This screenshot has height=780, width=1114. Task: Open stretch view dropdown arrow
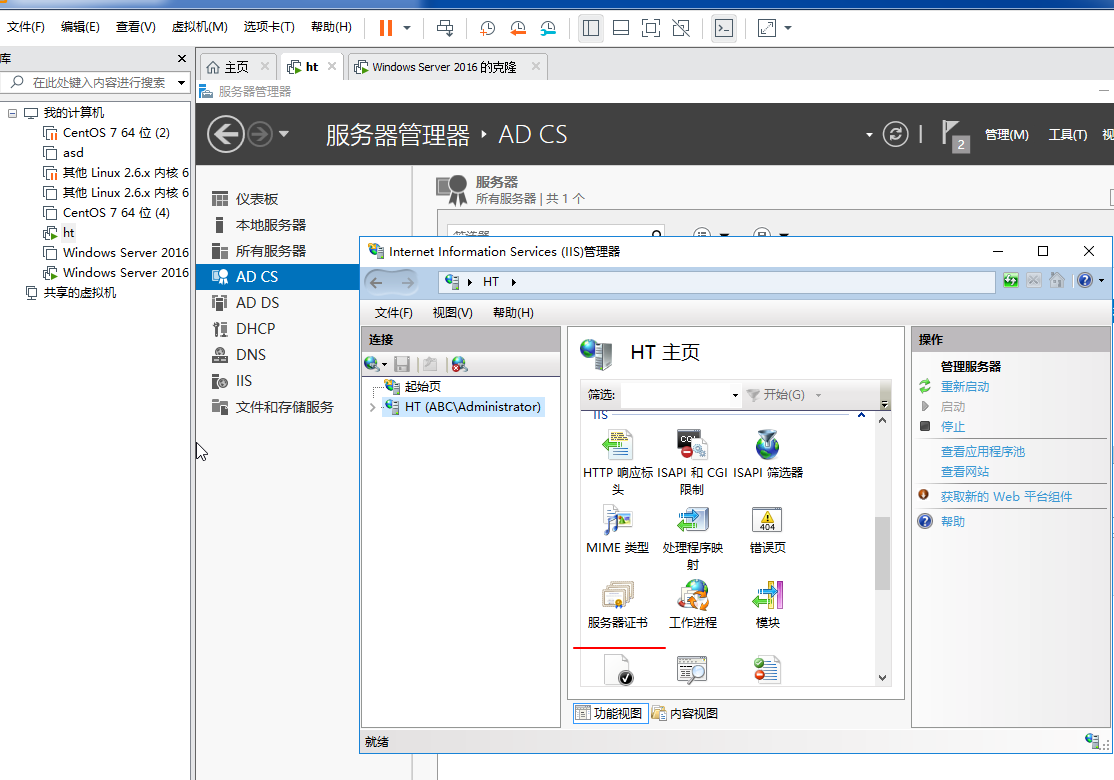click(788, 28)
